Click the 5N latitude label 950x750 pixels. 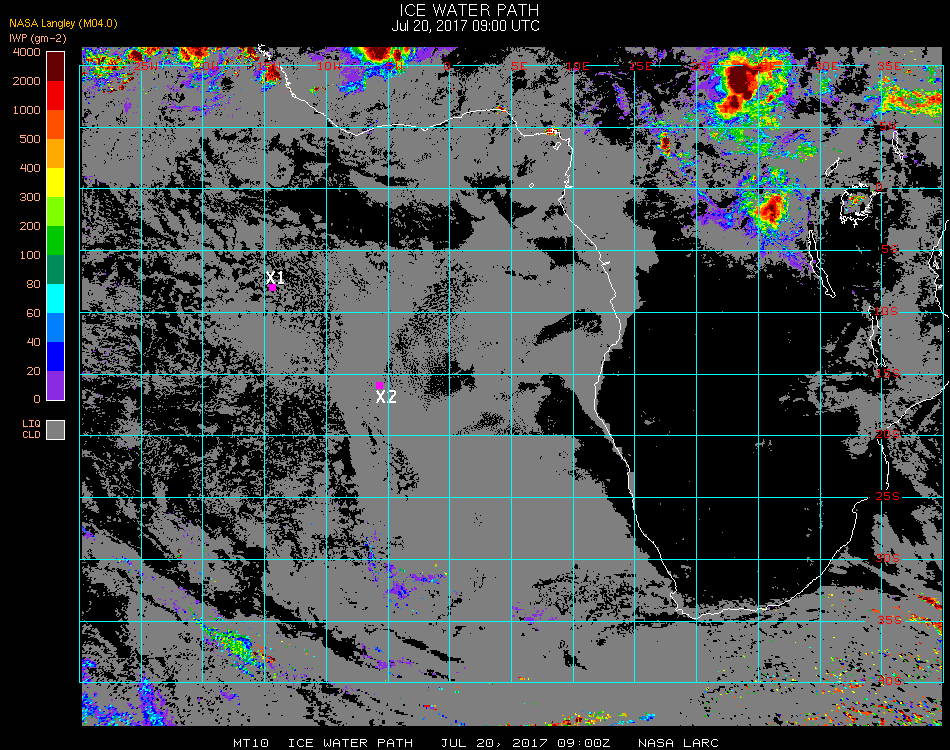pyautogui.click(x=888, y=126)
